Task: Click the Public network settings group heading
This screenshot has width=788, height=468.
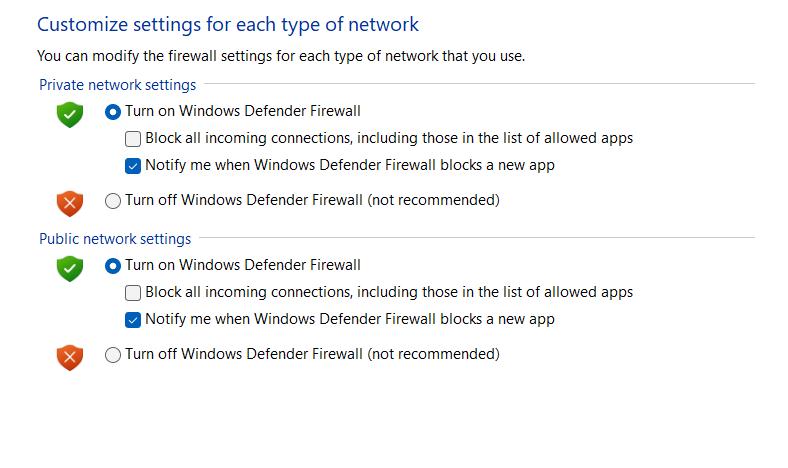Action: [x=115, y=239]
